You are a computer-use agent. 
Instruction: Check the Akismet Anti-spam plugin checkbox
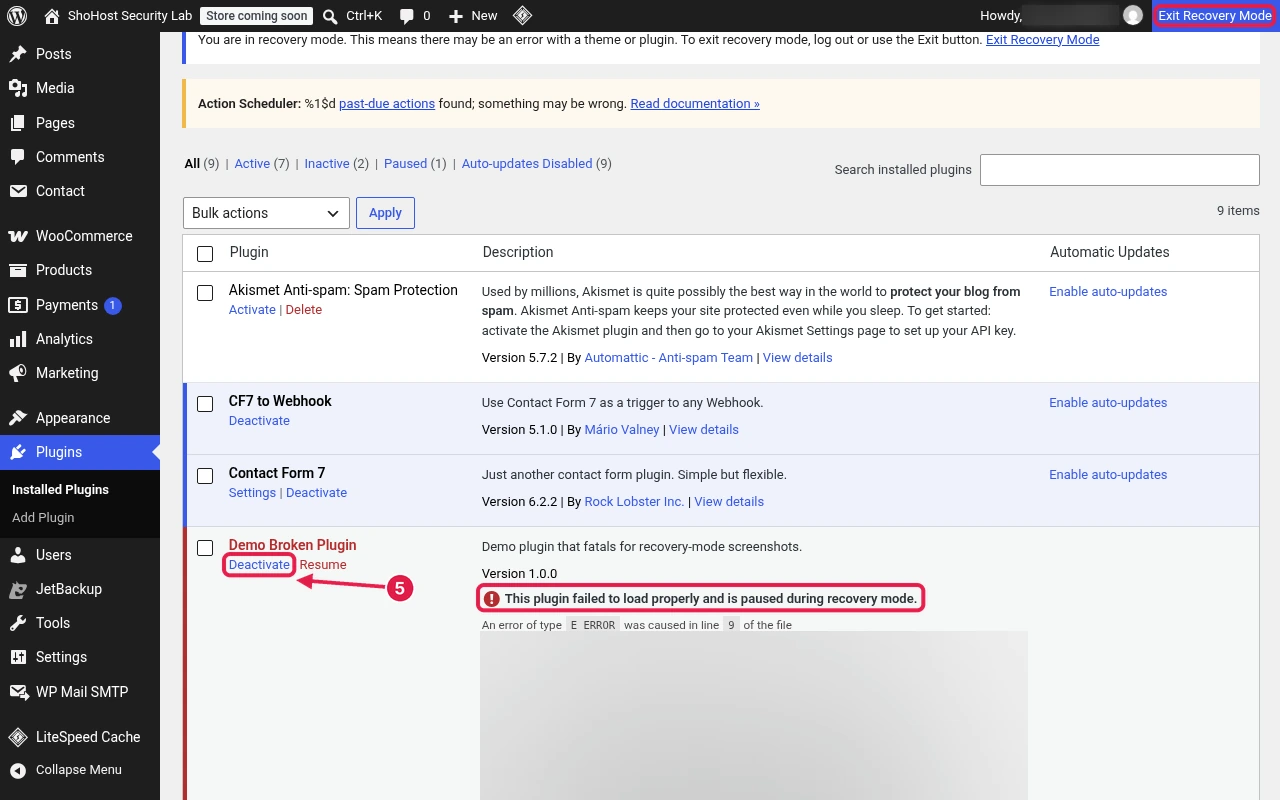[x=205, y=293]
